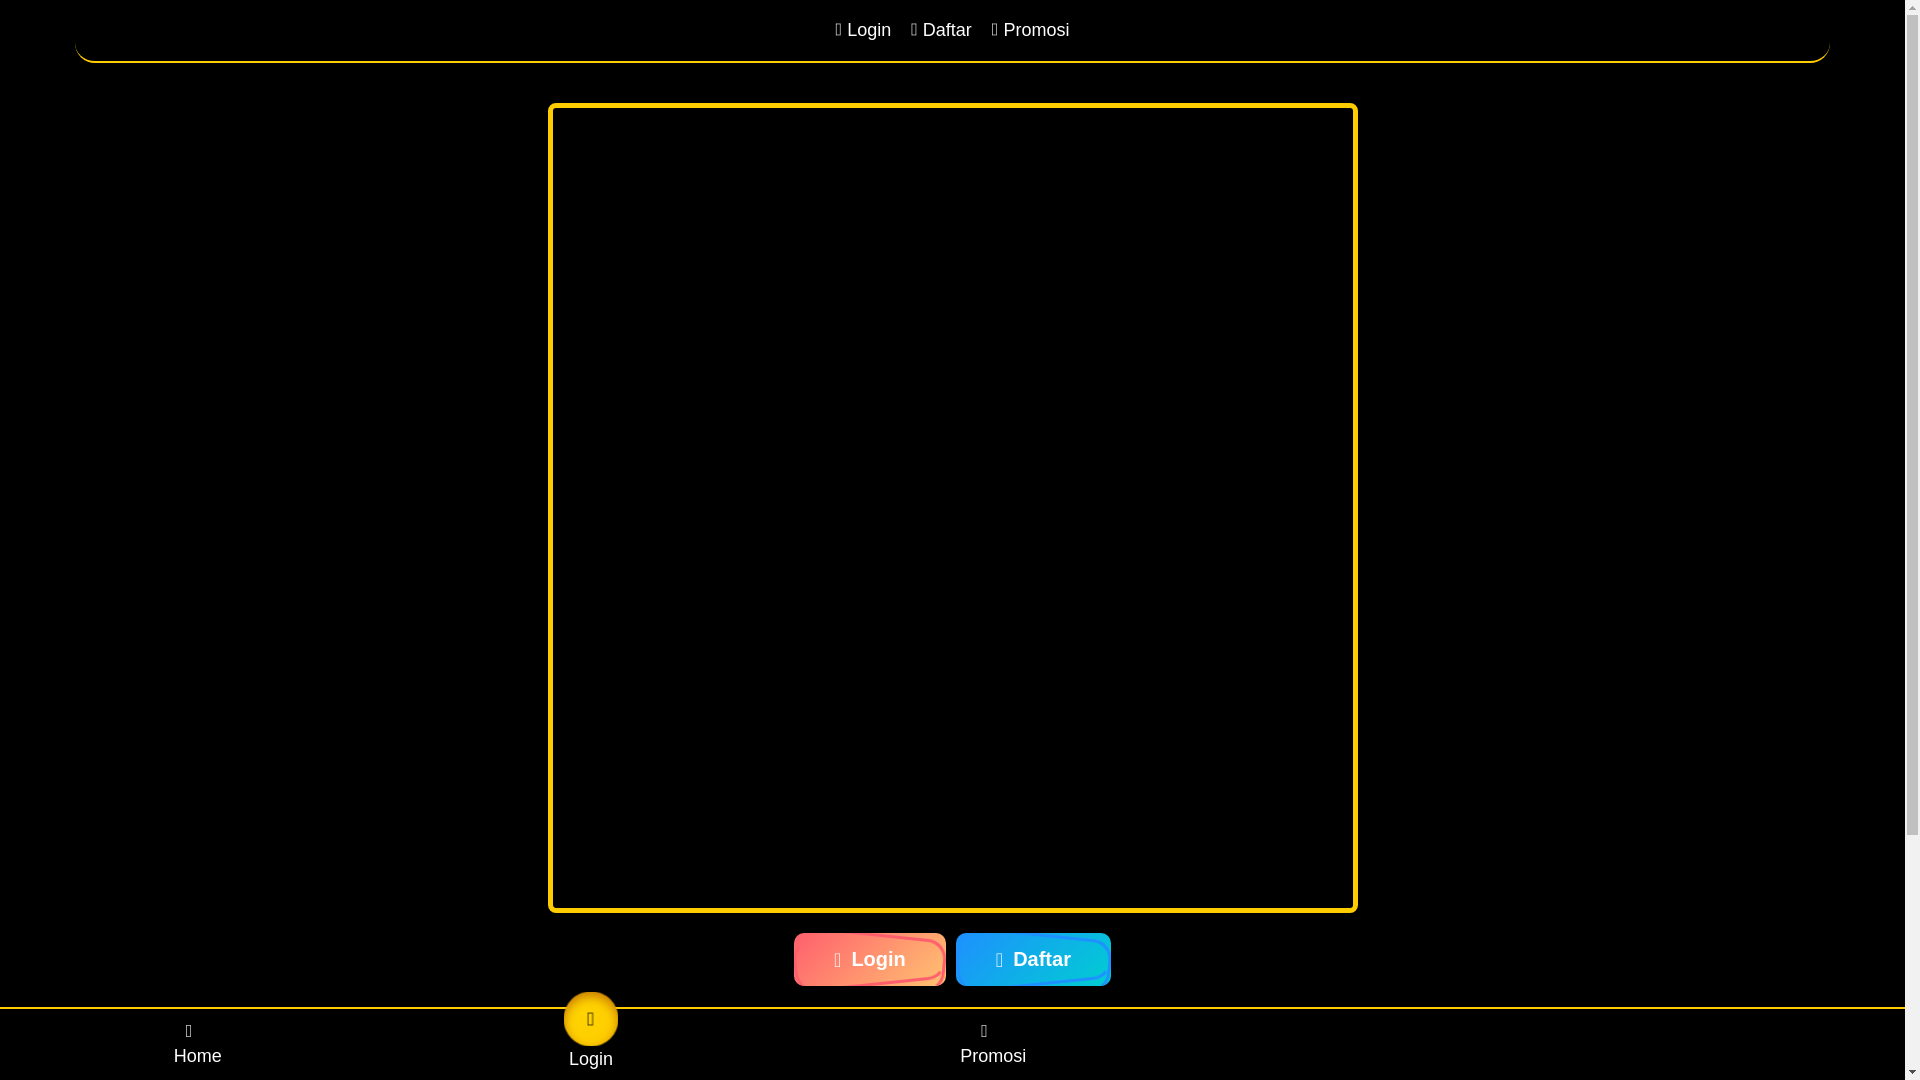Click the Login label under yellow circle
The height and width of the screenshot is (1080, 1920).
click(x=591, y=1059)
